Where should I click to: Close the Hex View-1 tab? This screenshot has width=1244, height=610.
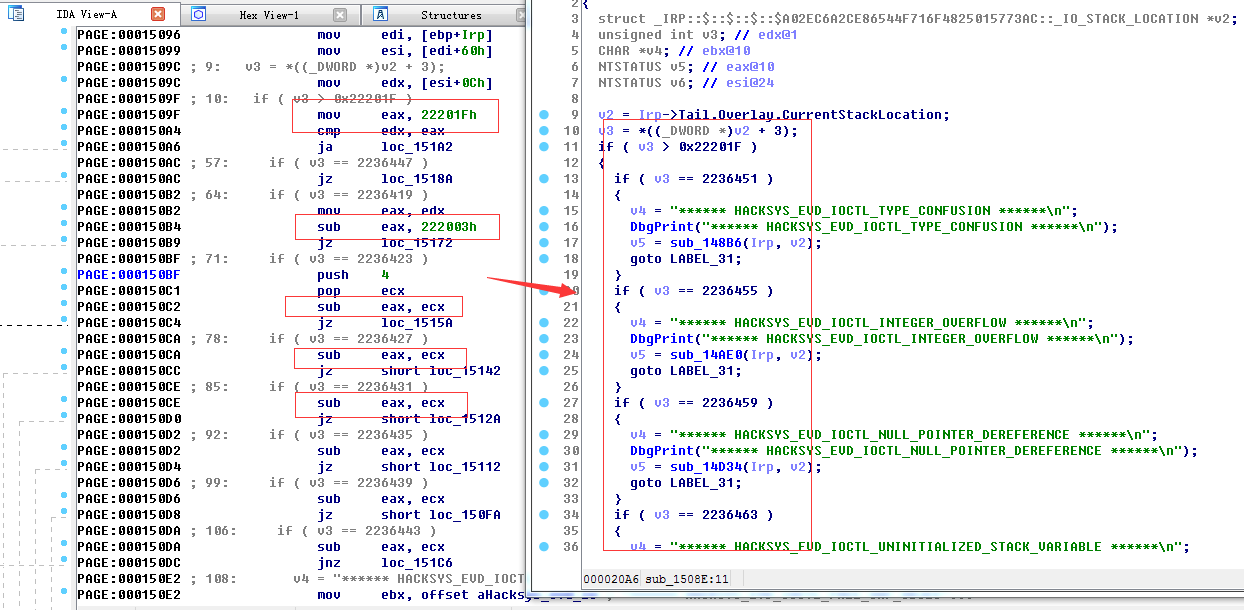click(340, 14)
